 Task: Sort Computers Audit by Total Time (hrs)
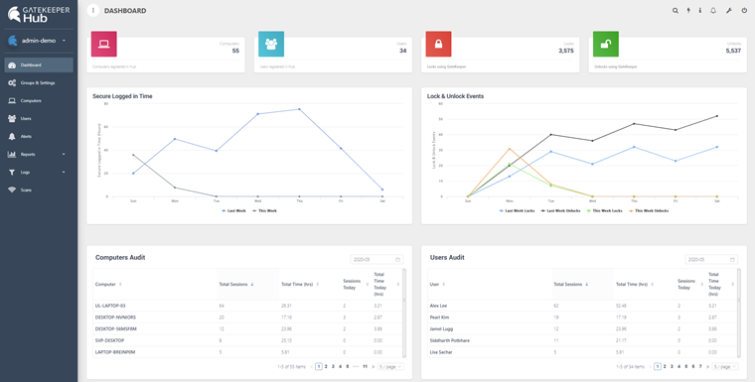(x=300, y=284)
